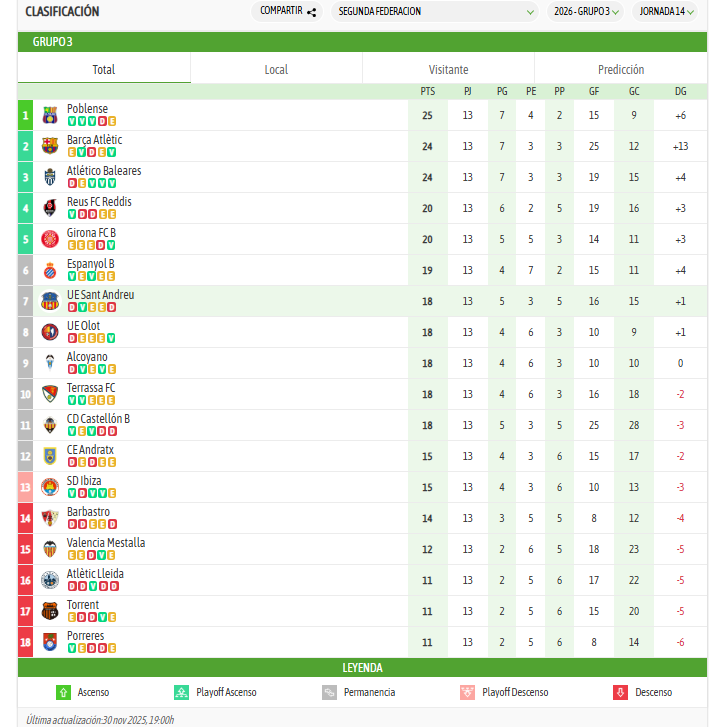Viewport: 715px width, 727px height.
Task: Click the Girona FC B badge
Action: pyautogui.click(x=50, y=239)
